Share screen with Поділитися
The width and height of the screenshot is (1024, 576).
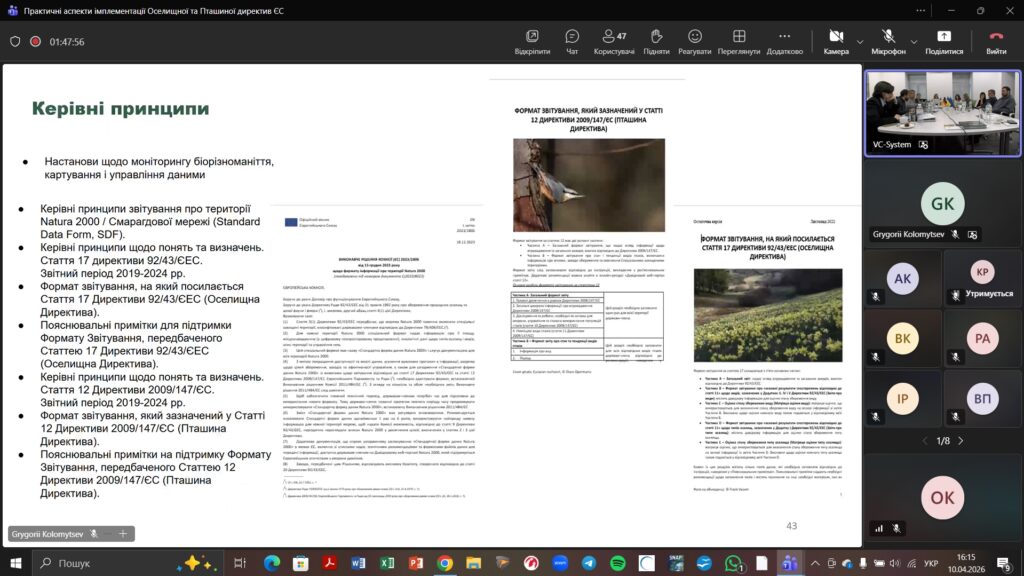943,41
